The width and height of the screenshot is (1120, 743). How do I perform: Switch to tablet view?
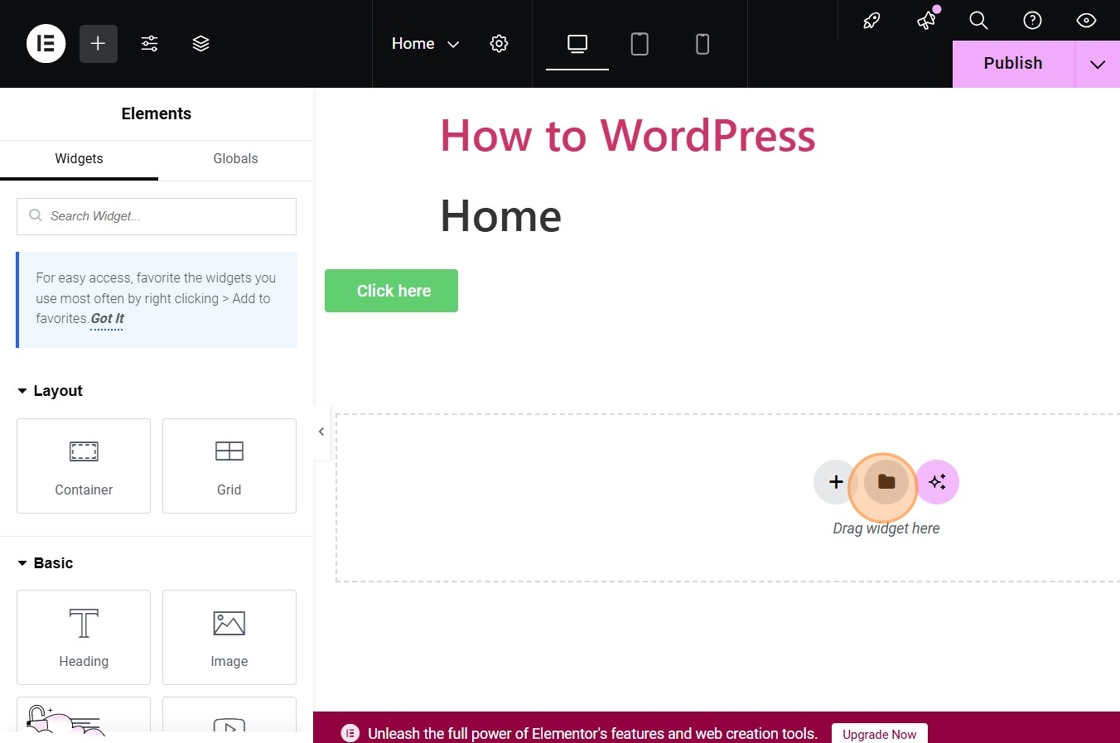pyautogui.click(x=639, y=44)
